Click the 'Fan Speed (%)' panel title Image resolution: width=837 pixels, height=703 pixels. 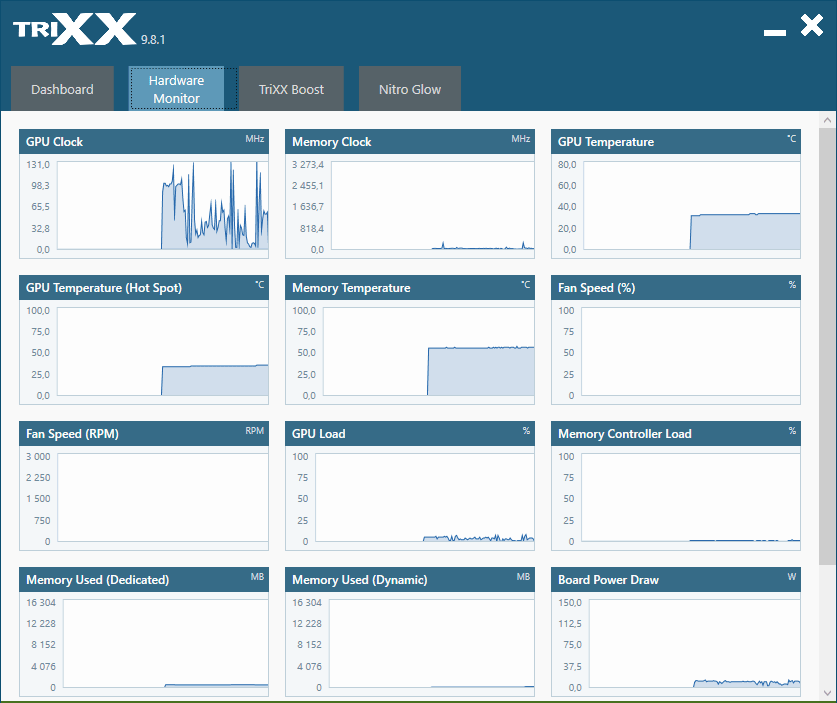[596, 288]
